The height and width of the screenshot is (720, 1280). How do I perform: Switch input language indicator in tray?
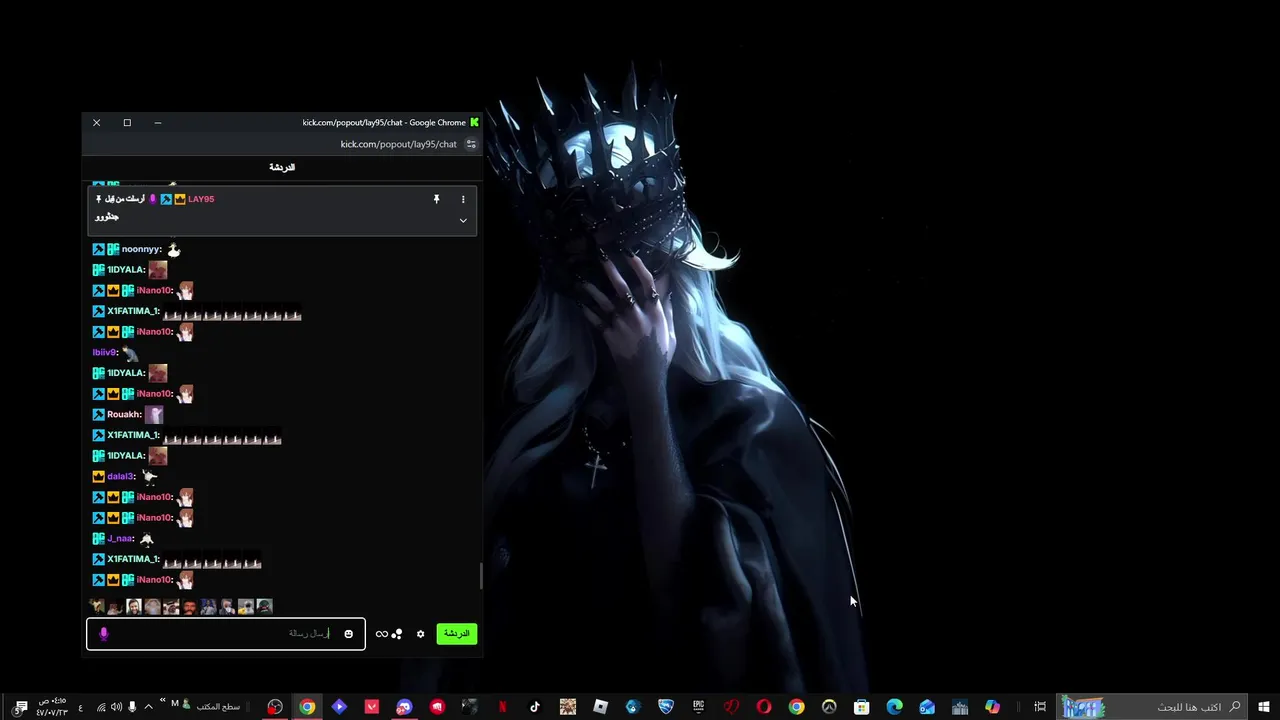coord(80,707)
